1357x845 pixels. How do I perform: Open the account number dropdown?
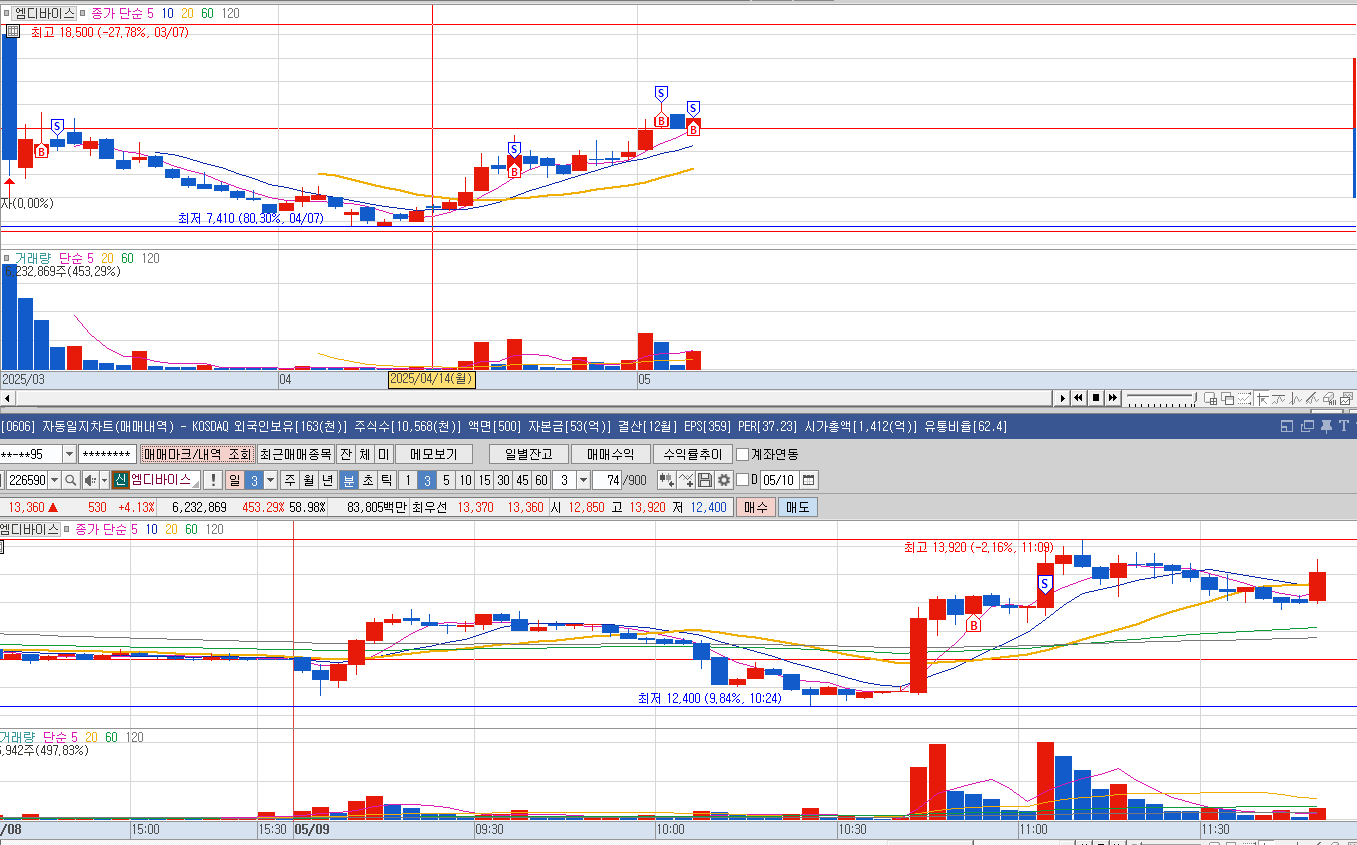coord(70,454)
